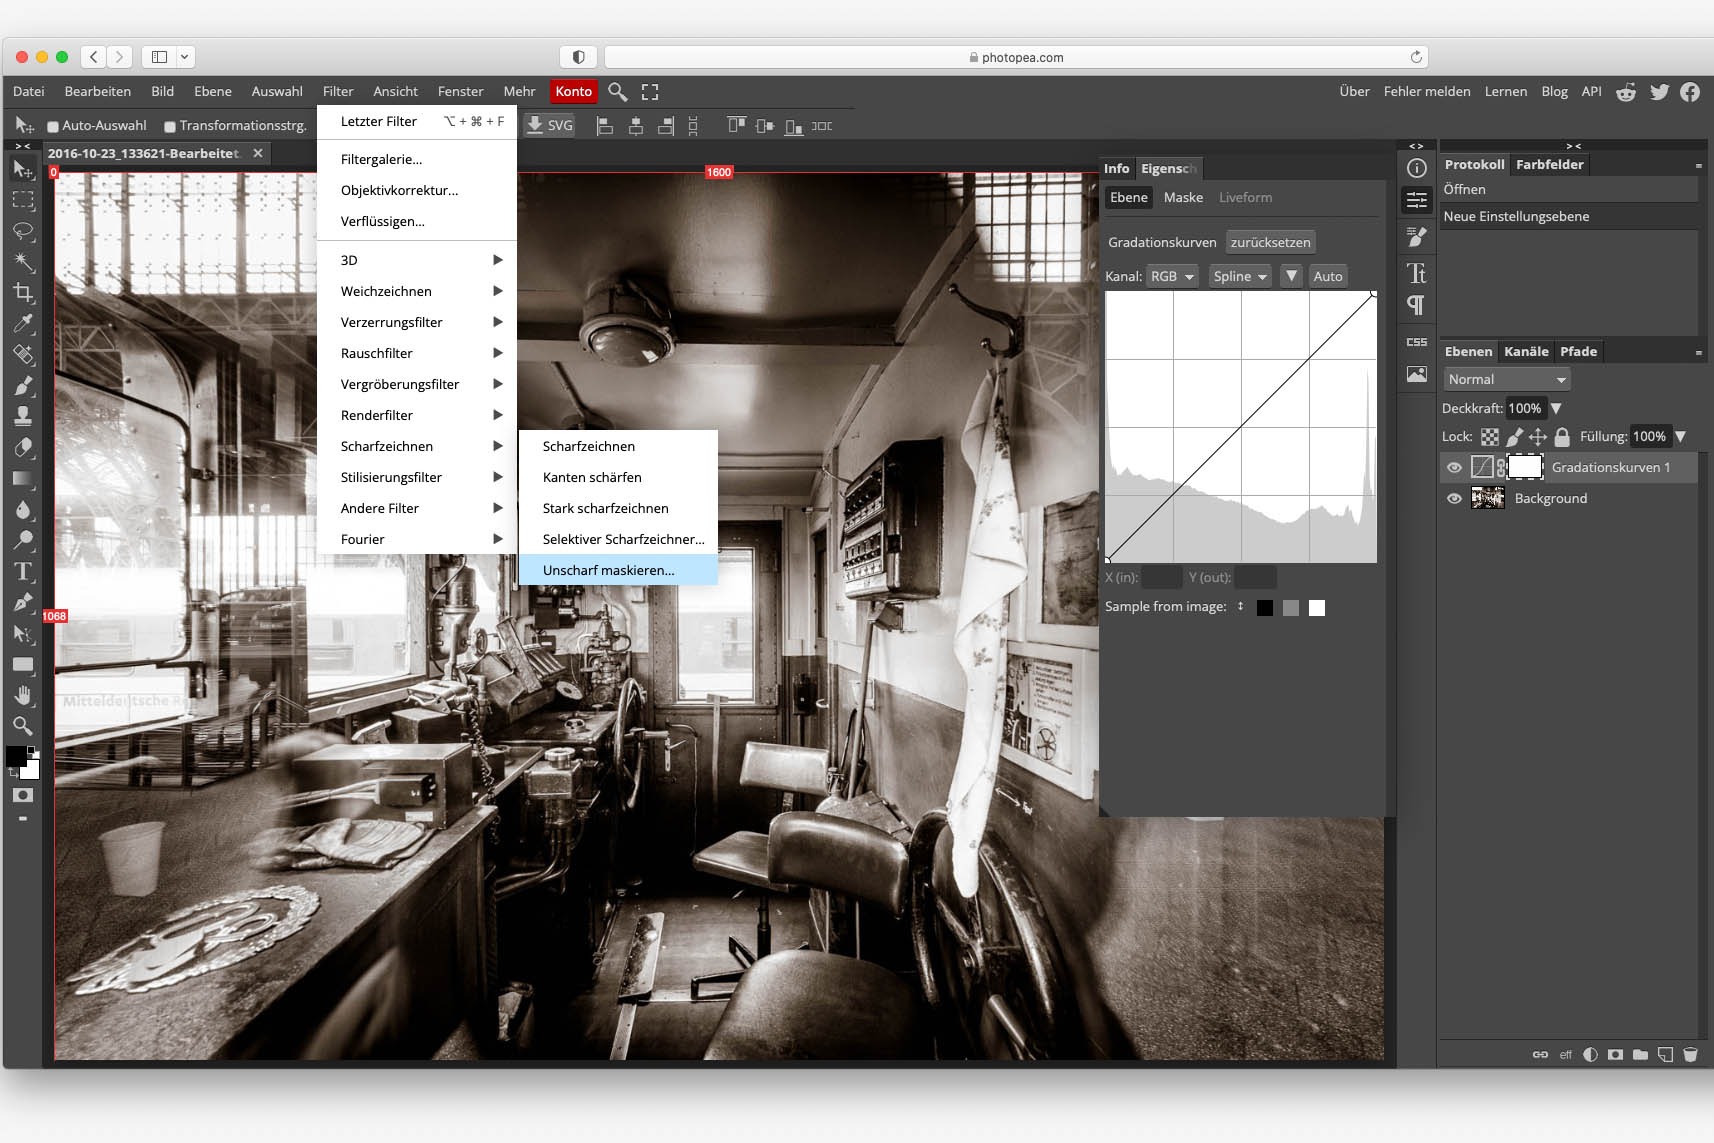Screen dimensions: 1714x1143
Task: Select the Crop tool
Action: click(x=24, y=295)
